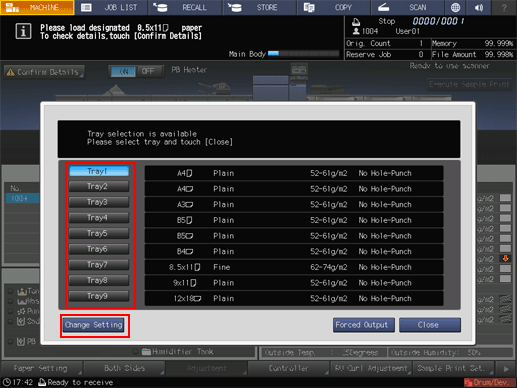
Task: Open Controller option at bottom bar
Action: click(x=289, y=368)
